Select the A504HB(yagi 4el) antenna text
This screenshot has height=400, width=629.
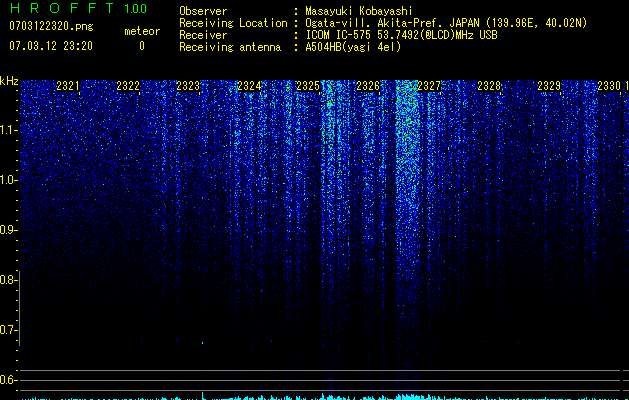coord(353,47)
